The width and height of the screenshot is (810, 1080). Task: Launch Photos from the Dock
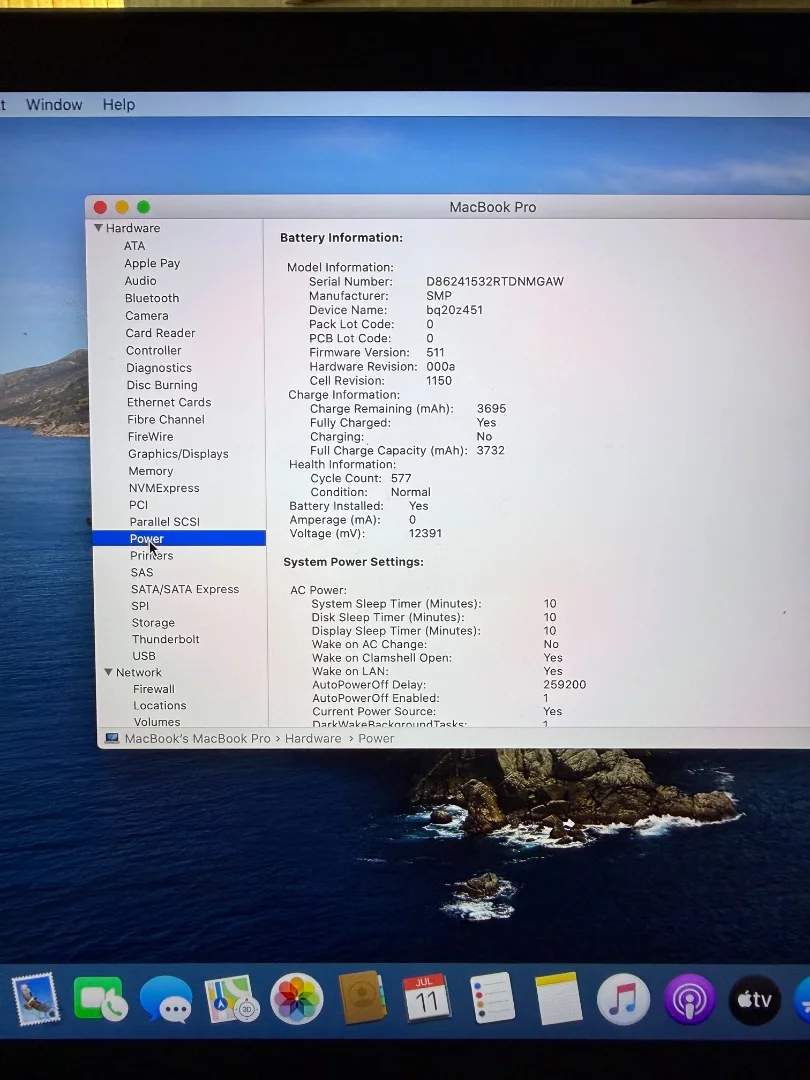pos(297,999)
